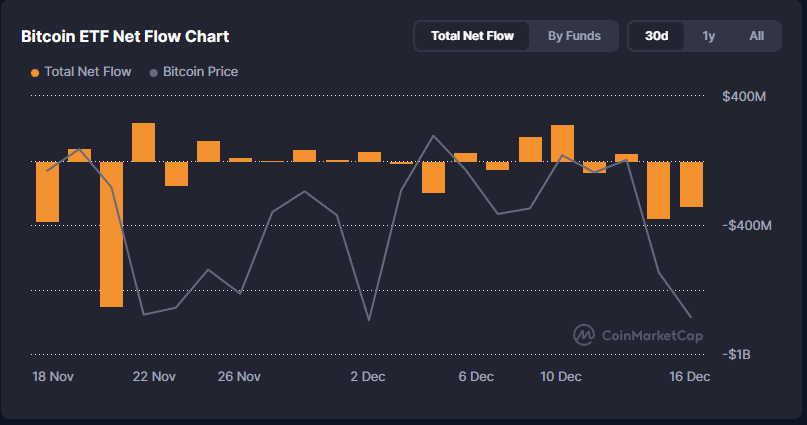The image size is (807, 425).
Task: Click the 6 Dec axis date label
Action: pos(475,377)
